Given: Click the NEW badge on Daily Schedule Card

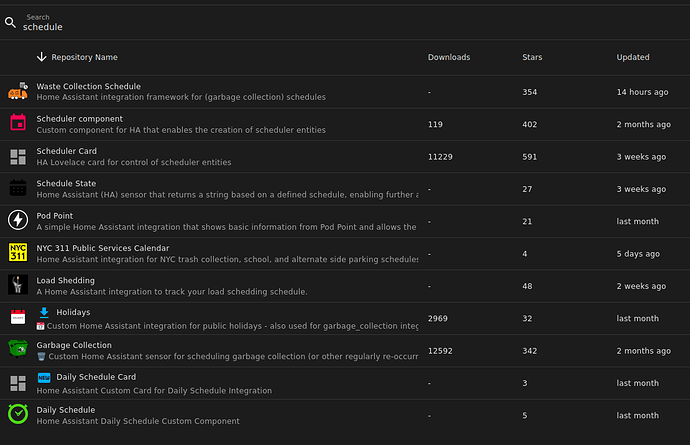Looking at the screenshot, I should (x=44, y=377).
